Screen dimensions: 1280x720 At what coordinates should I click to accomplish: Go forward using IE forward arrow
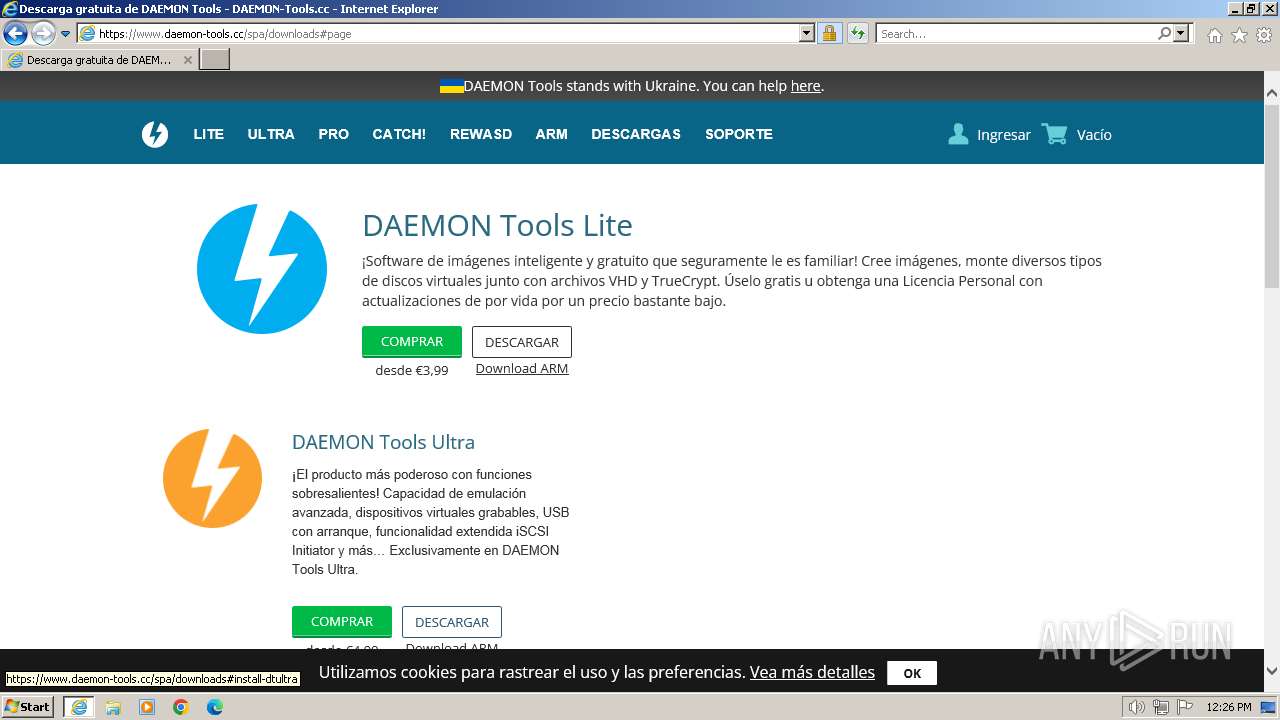[x=43, y=33]
